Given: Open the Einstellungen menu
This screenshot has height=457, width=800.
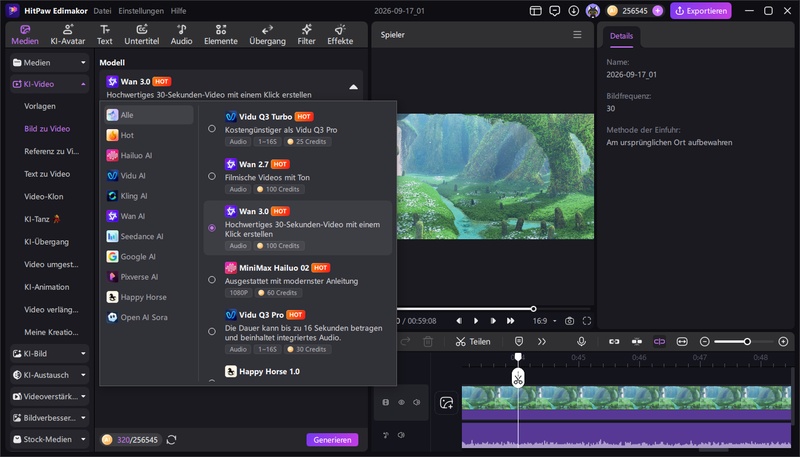Looking at the screenshot, I should (x=141, y=11).
